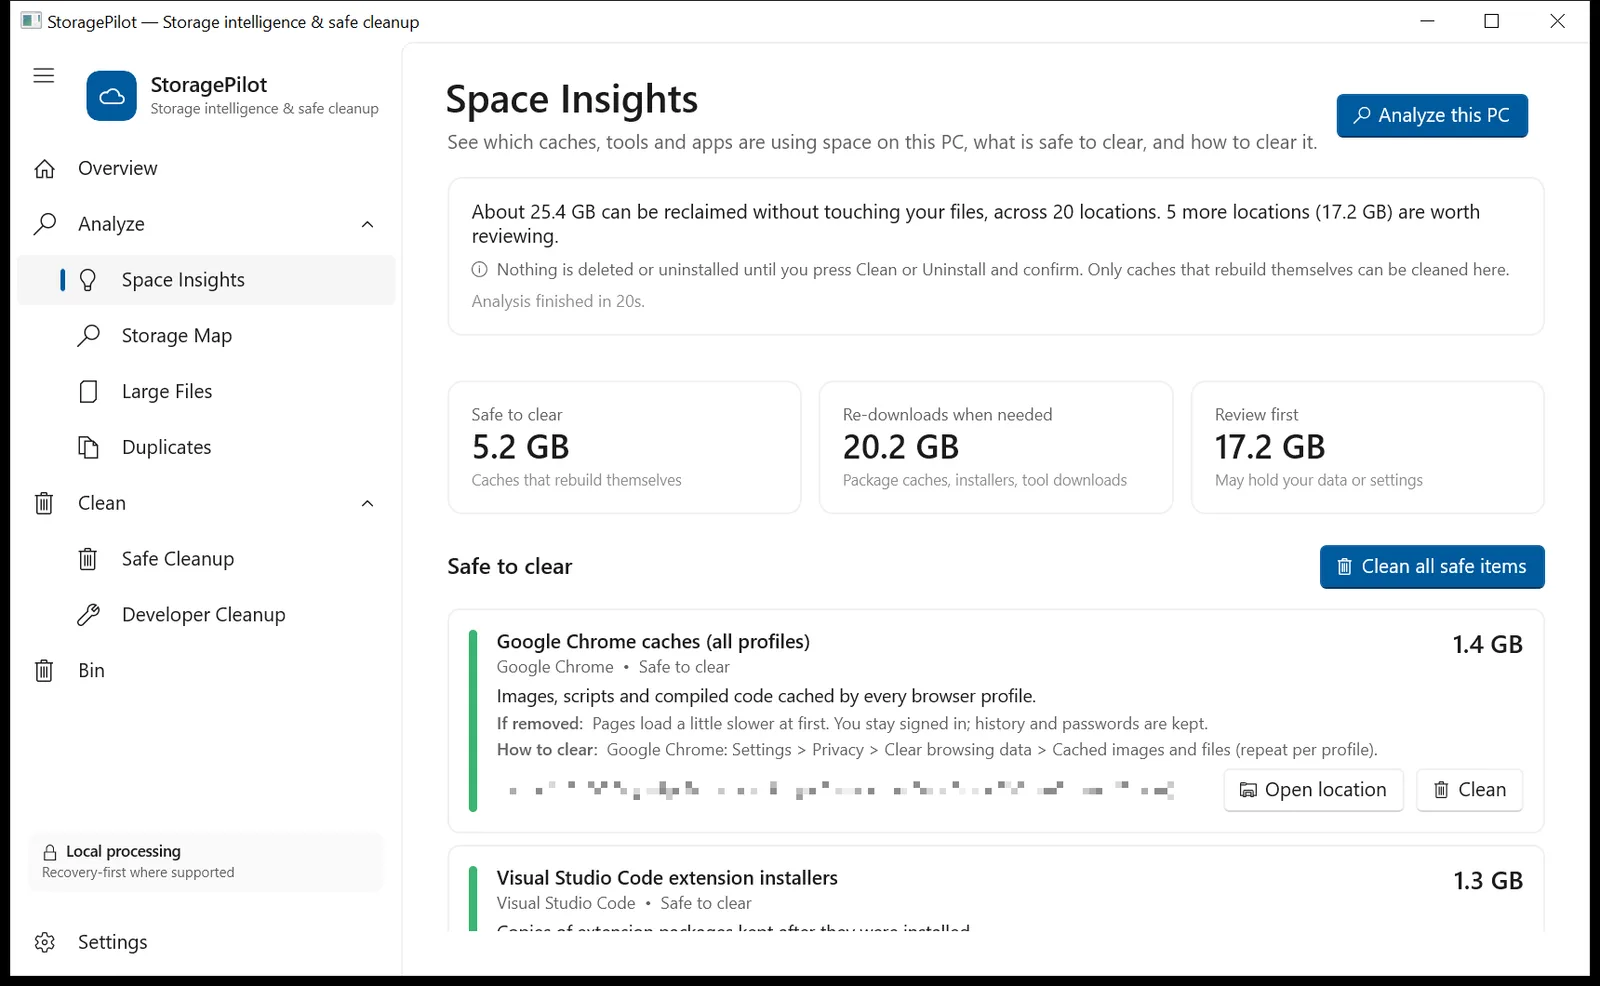
Task: Collapse the Analyze section chevron
Action: click(367, 224)
